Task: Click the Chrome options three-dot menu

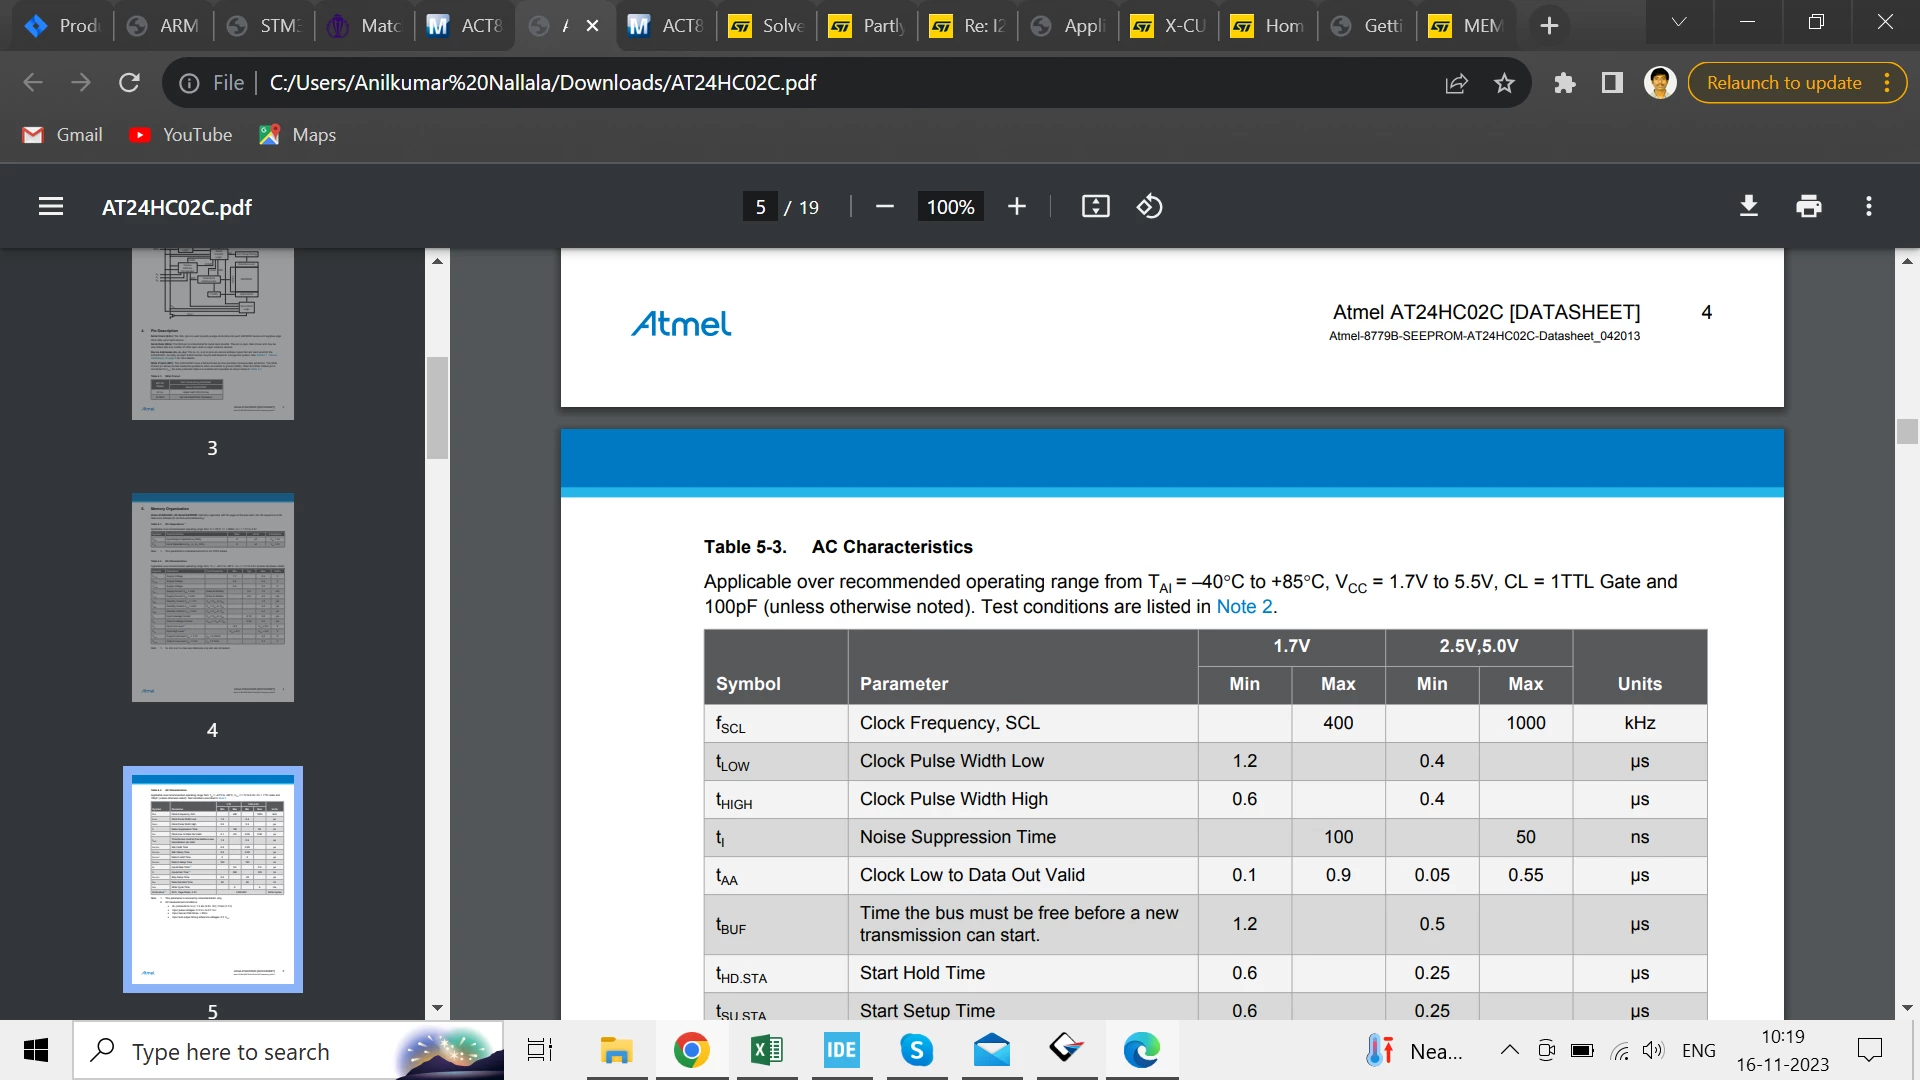Action: point(1887,83)
